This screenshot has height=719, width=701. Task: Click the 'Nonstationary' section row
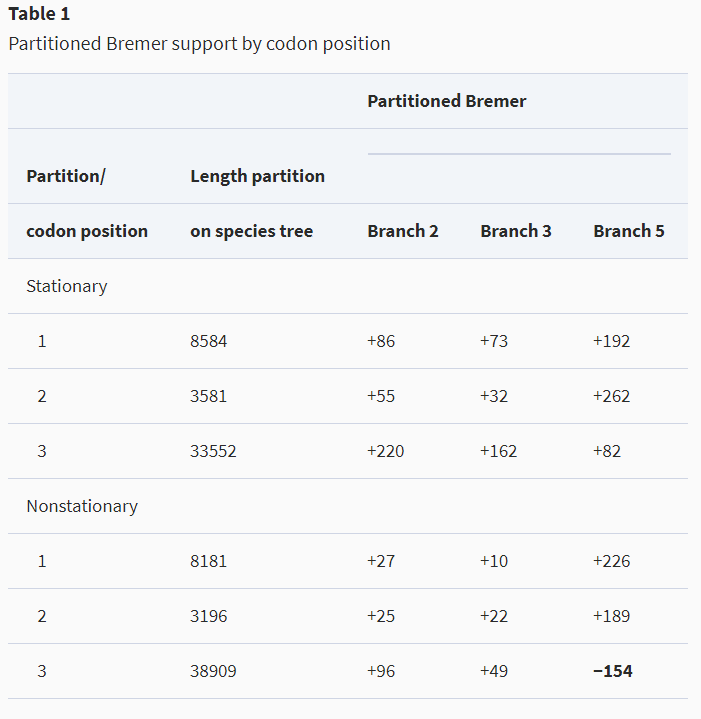tap(348, 506)
